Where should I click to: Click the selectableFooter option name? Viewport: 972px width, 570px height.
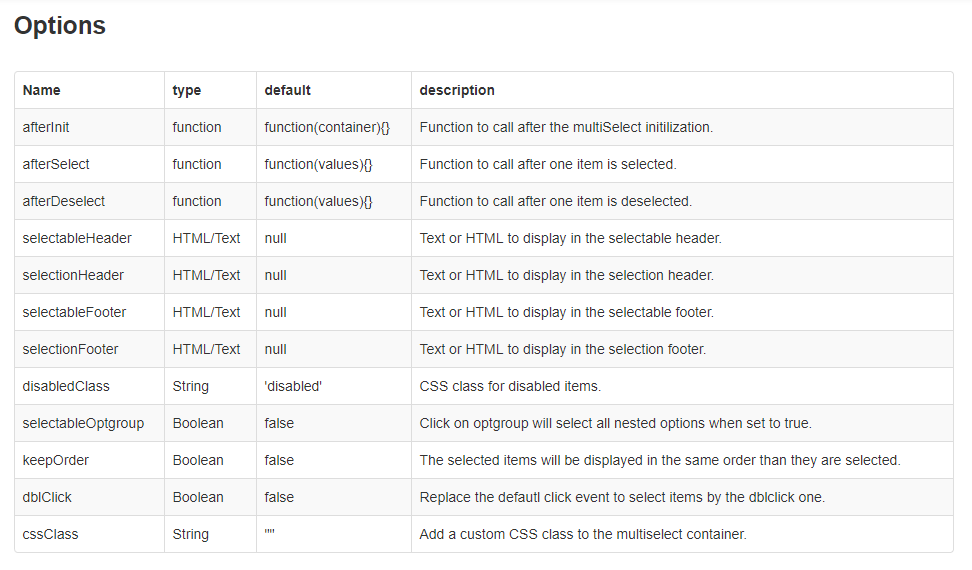point(74,312)
